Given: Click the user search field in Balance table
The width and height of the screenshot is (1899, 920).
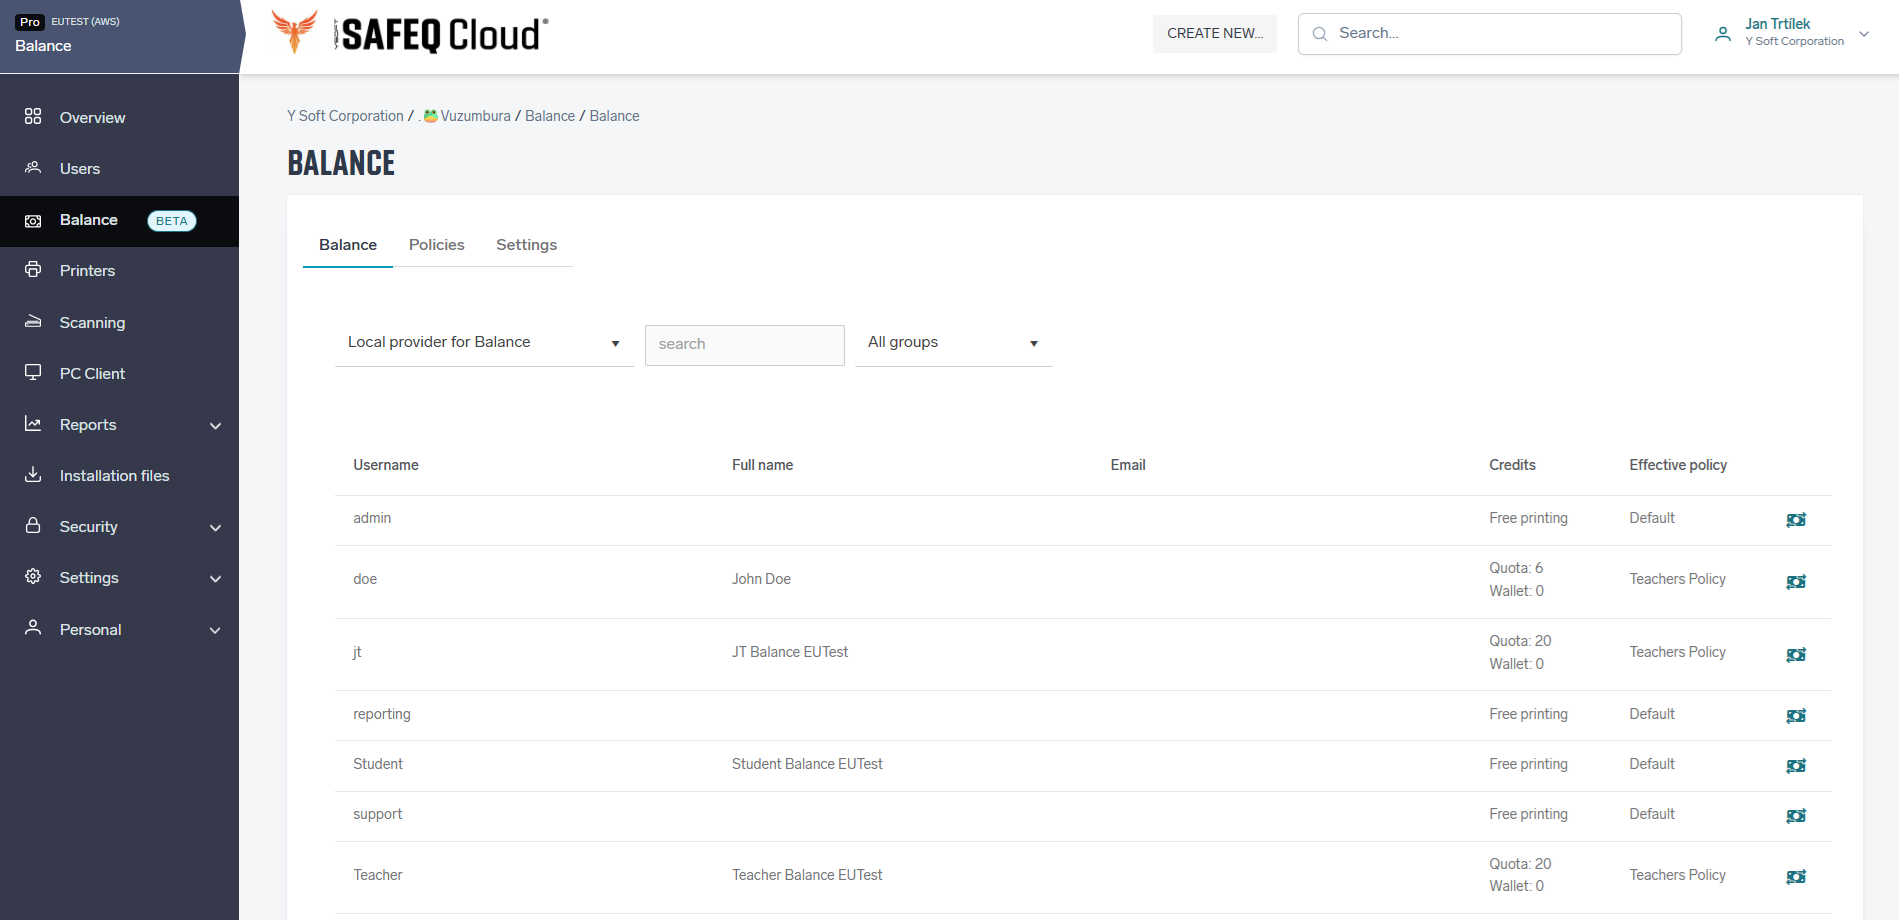Looking at the screenshot, I should [745, 345].
